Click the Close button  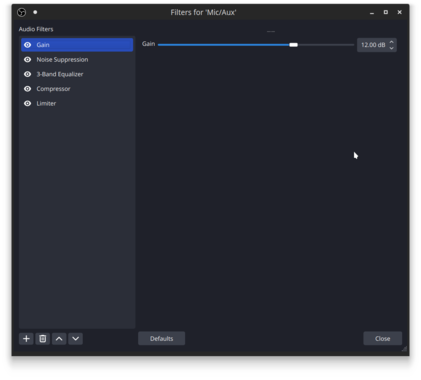382,338
